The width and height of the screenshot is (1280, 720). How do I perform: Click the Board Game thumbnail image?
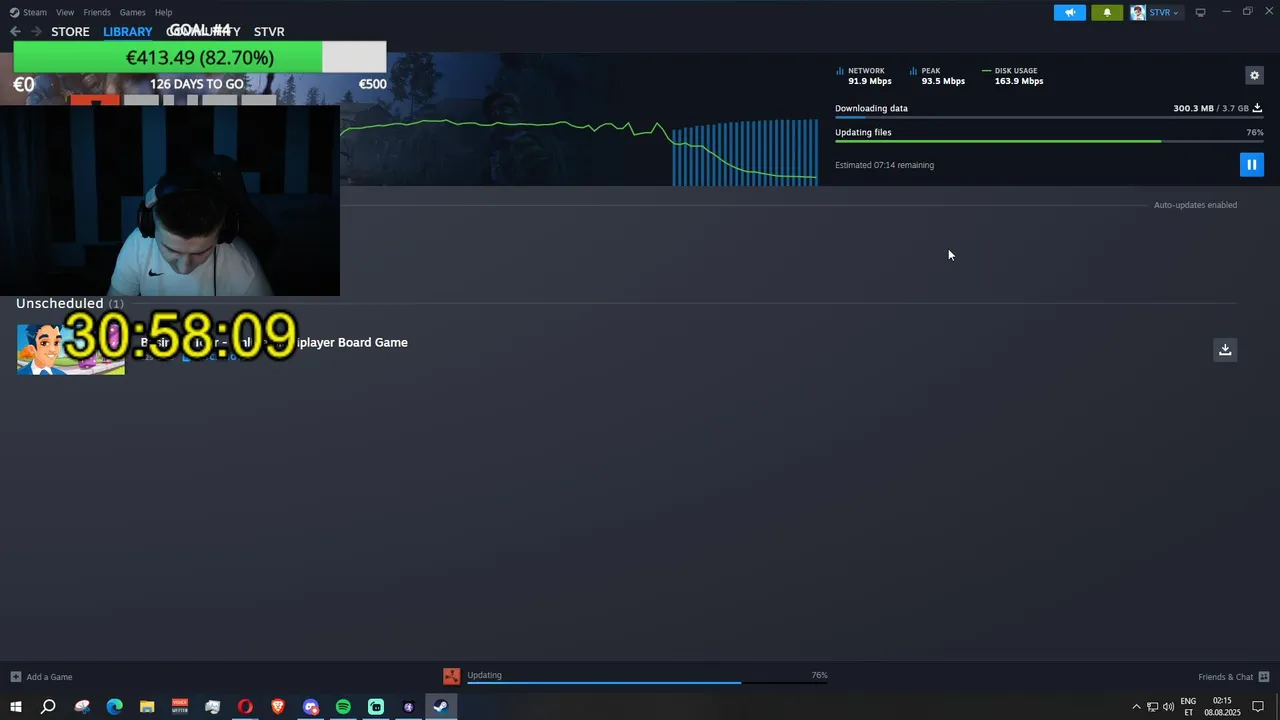click(x=71, y=349)
